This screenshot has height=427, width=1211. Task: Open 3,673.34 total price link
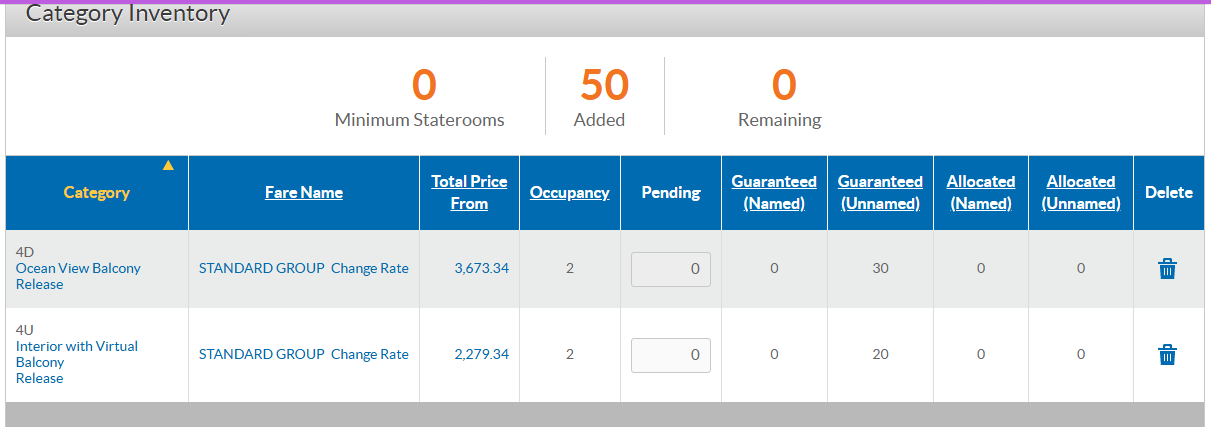click(x=481, y=268)
